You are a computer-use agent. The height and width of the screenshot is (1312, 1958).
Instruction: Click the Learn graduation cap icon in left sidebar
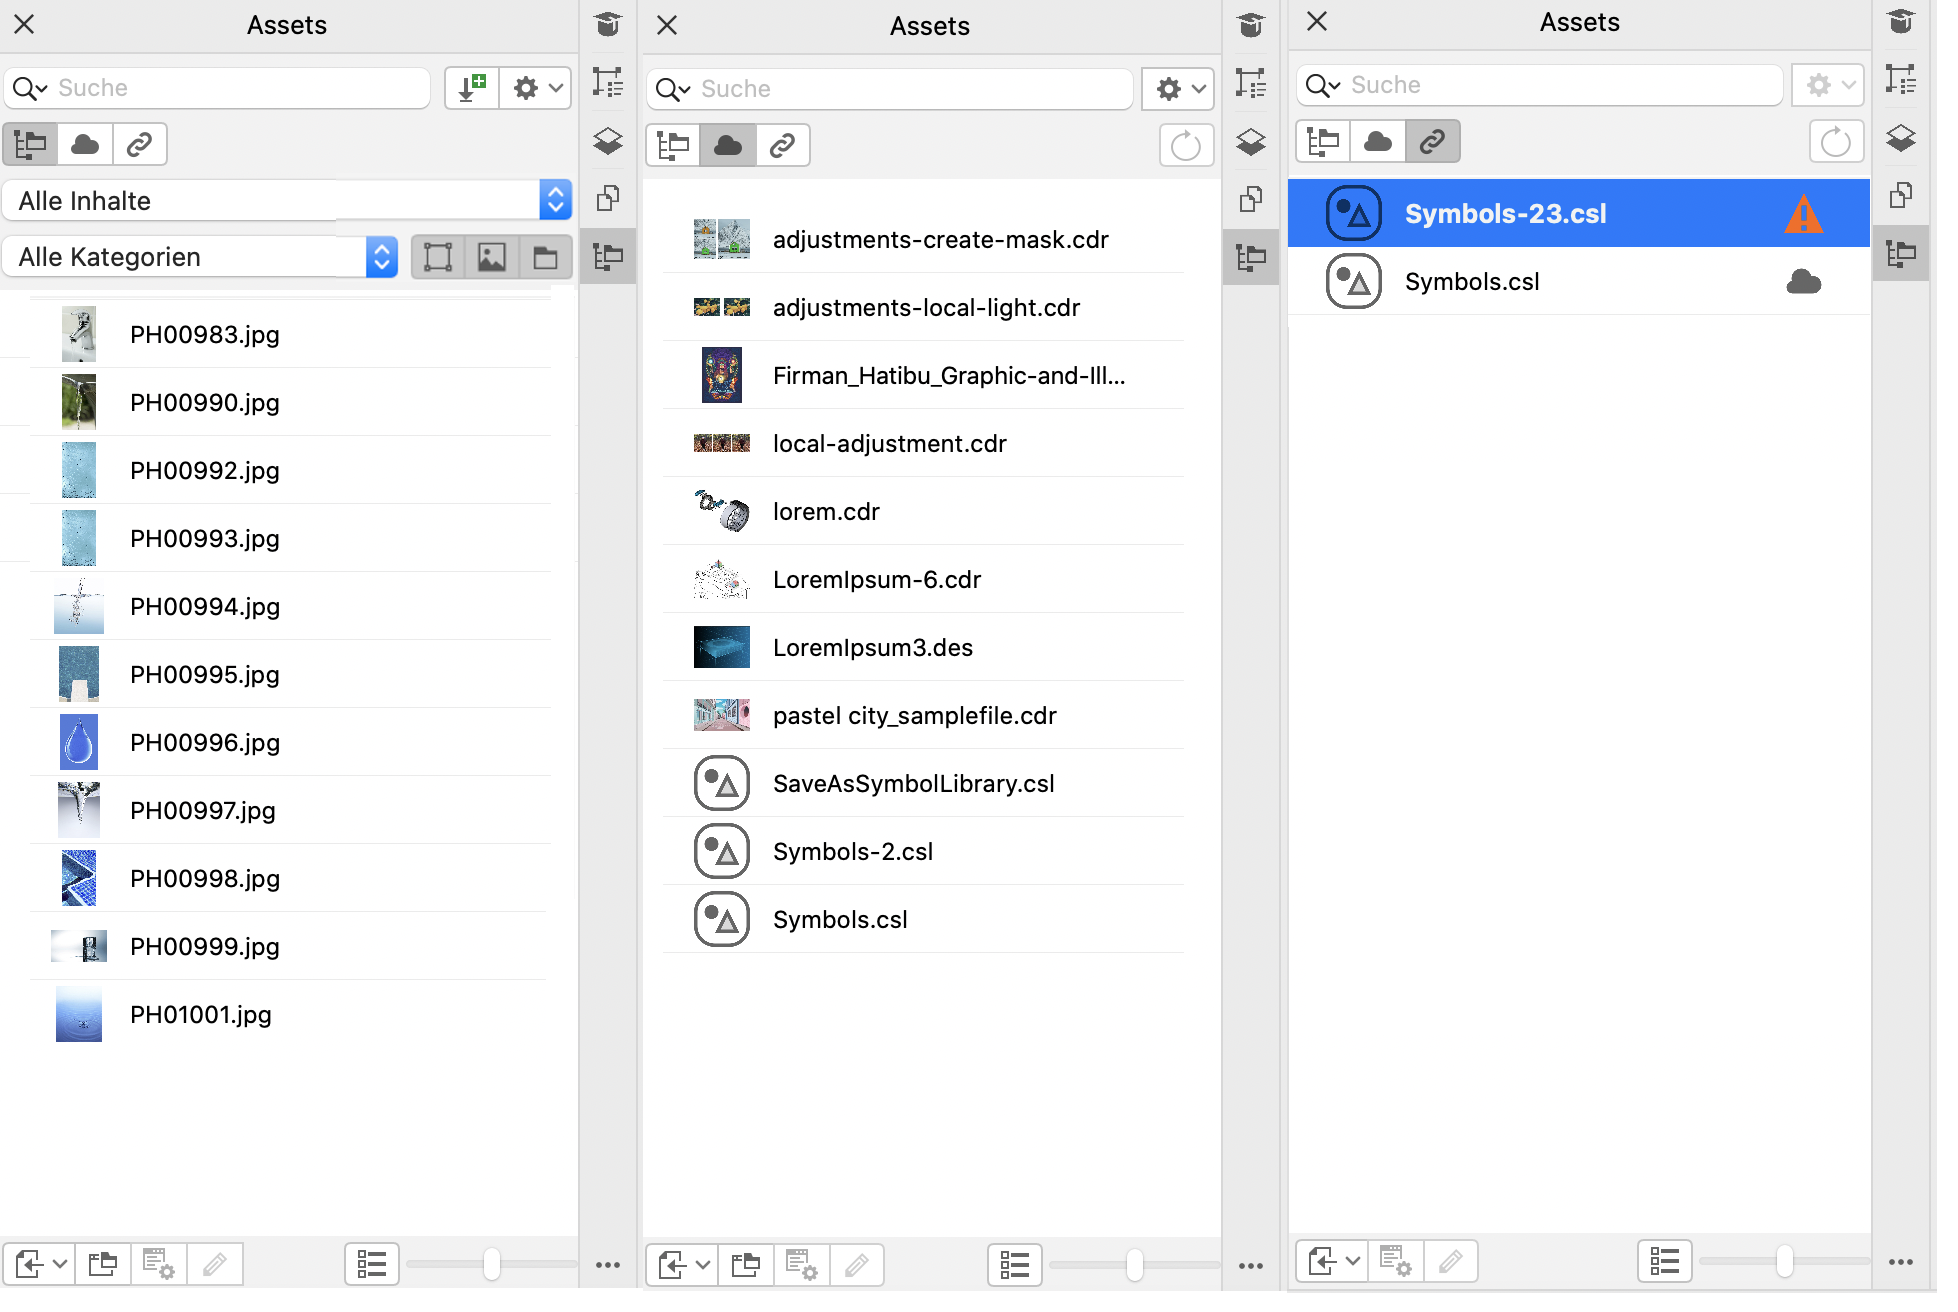point(607,24)
